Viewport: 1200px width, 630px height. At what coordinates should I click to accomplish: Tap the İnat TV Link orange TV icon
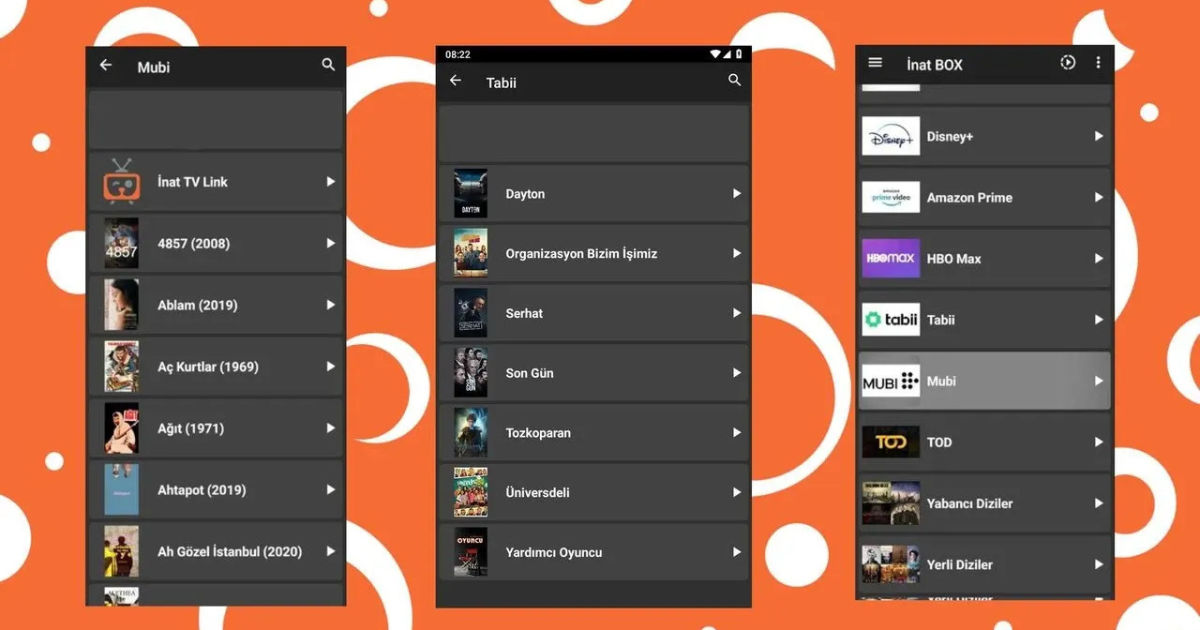pos(122,181)
